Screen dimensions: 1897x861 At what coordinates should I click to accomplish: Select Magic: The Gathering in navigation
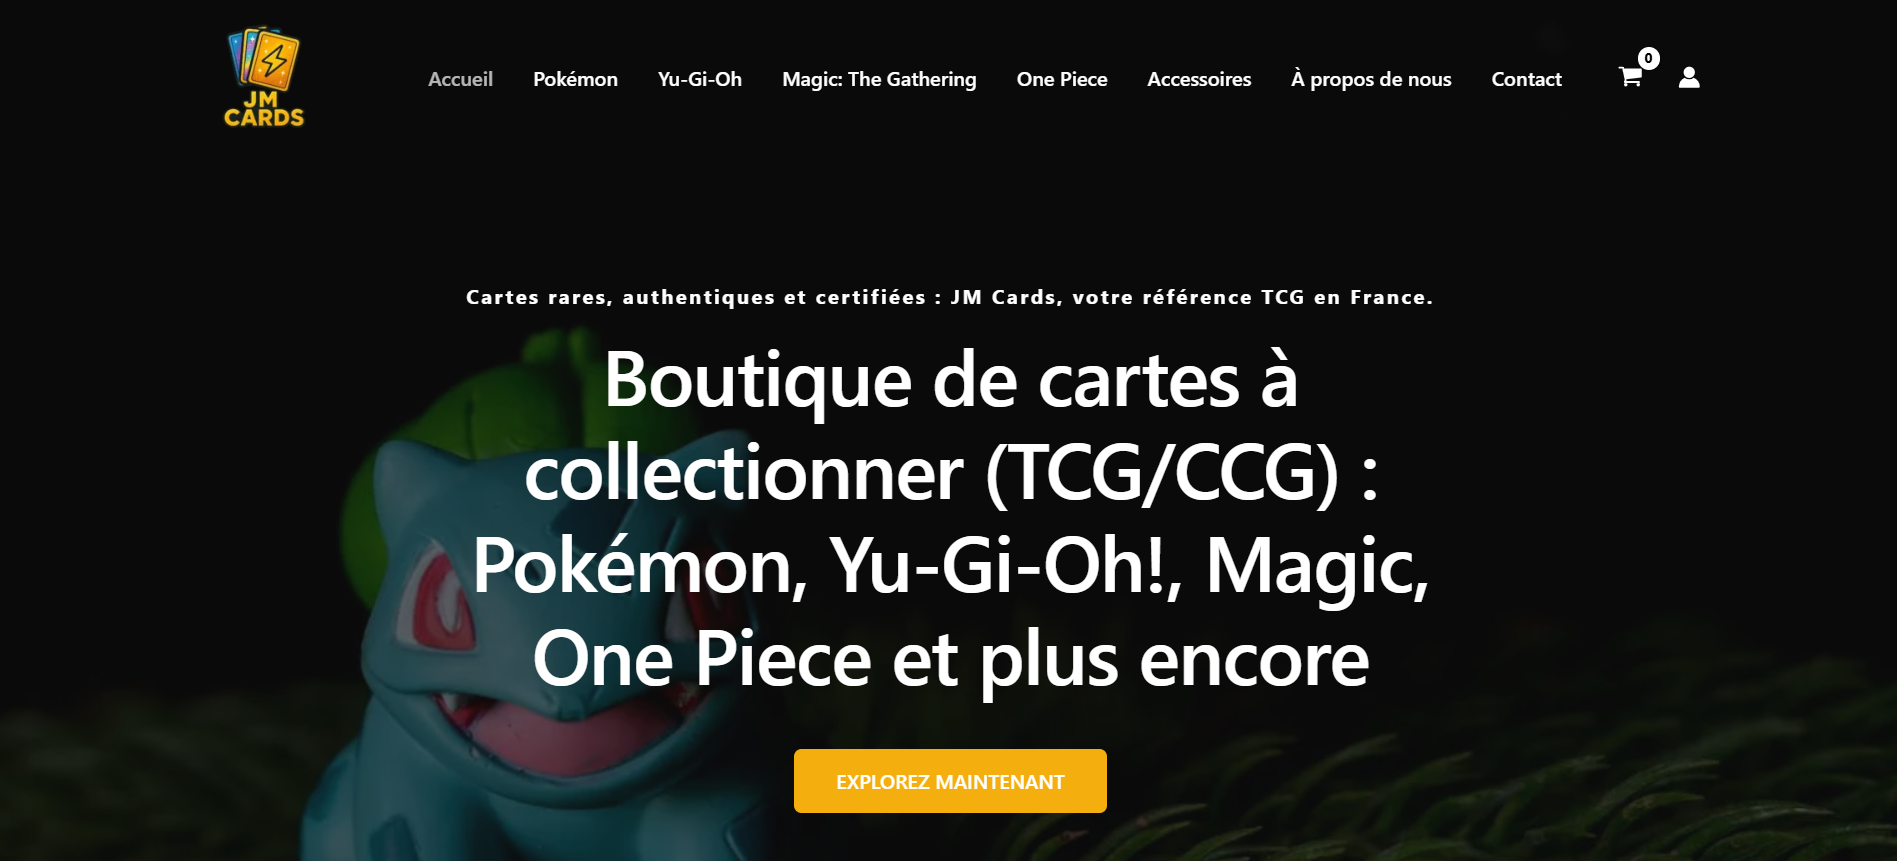[879, 79]
